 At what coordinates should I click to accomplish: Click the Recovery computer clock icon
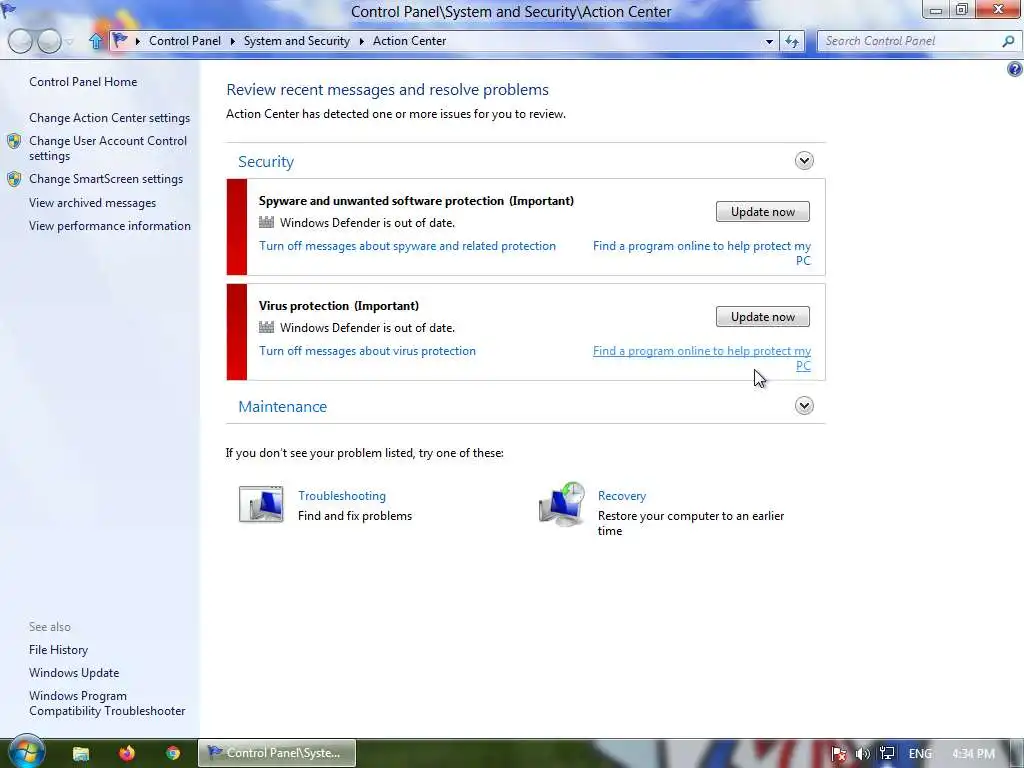(562, 504)
